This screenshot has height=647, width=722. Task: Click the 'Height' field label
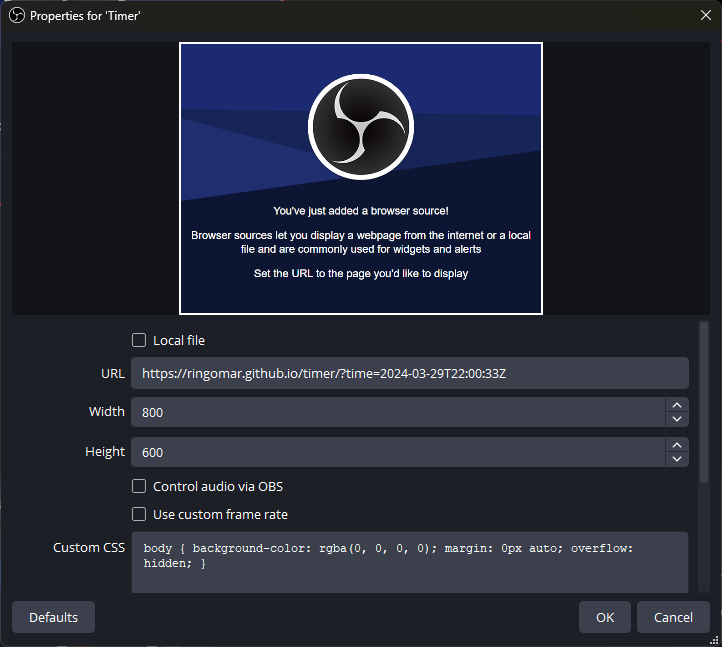pos(105,452)
